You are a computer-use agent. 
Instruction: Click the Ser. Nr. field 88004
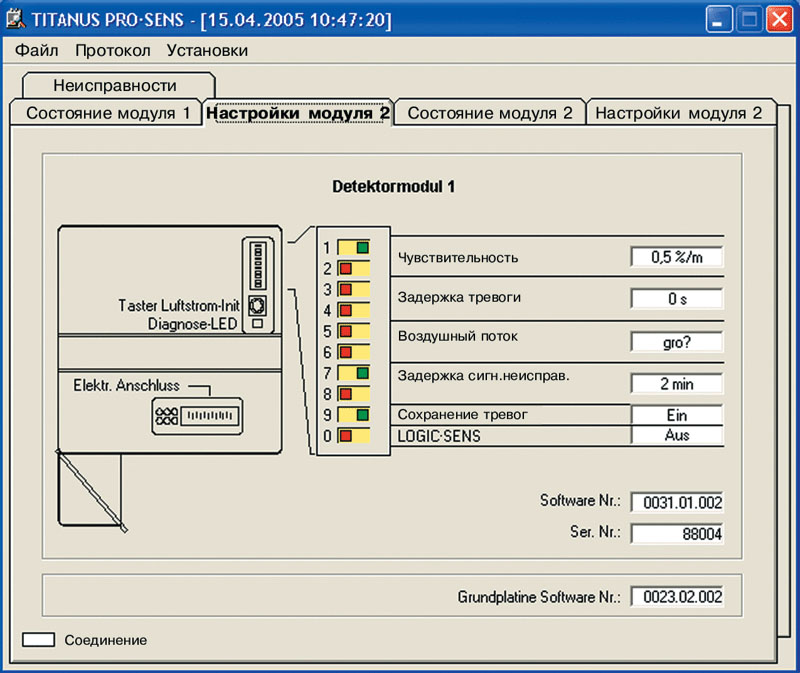pos(677,534)
